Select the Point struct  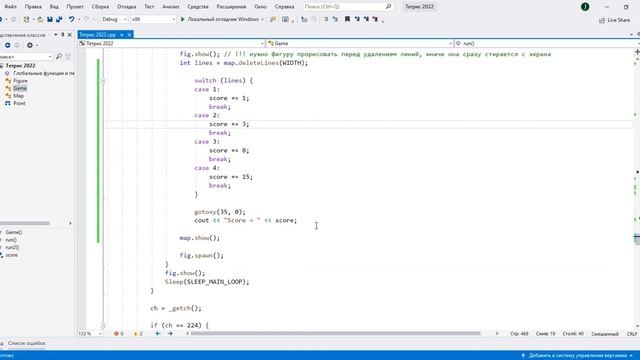(x=19, y=103)
